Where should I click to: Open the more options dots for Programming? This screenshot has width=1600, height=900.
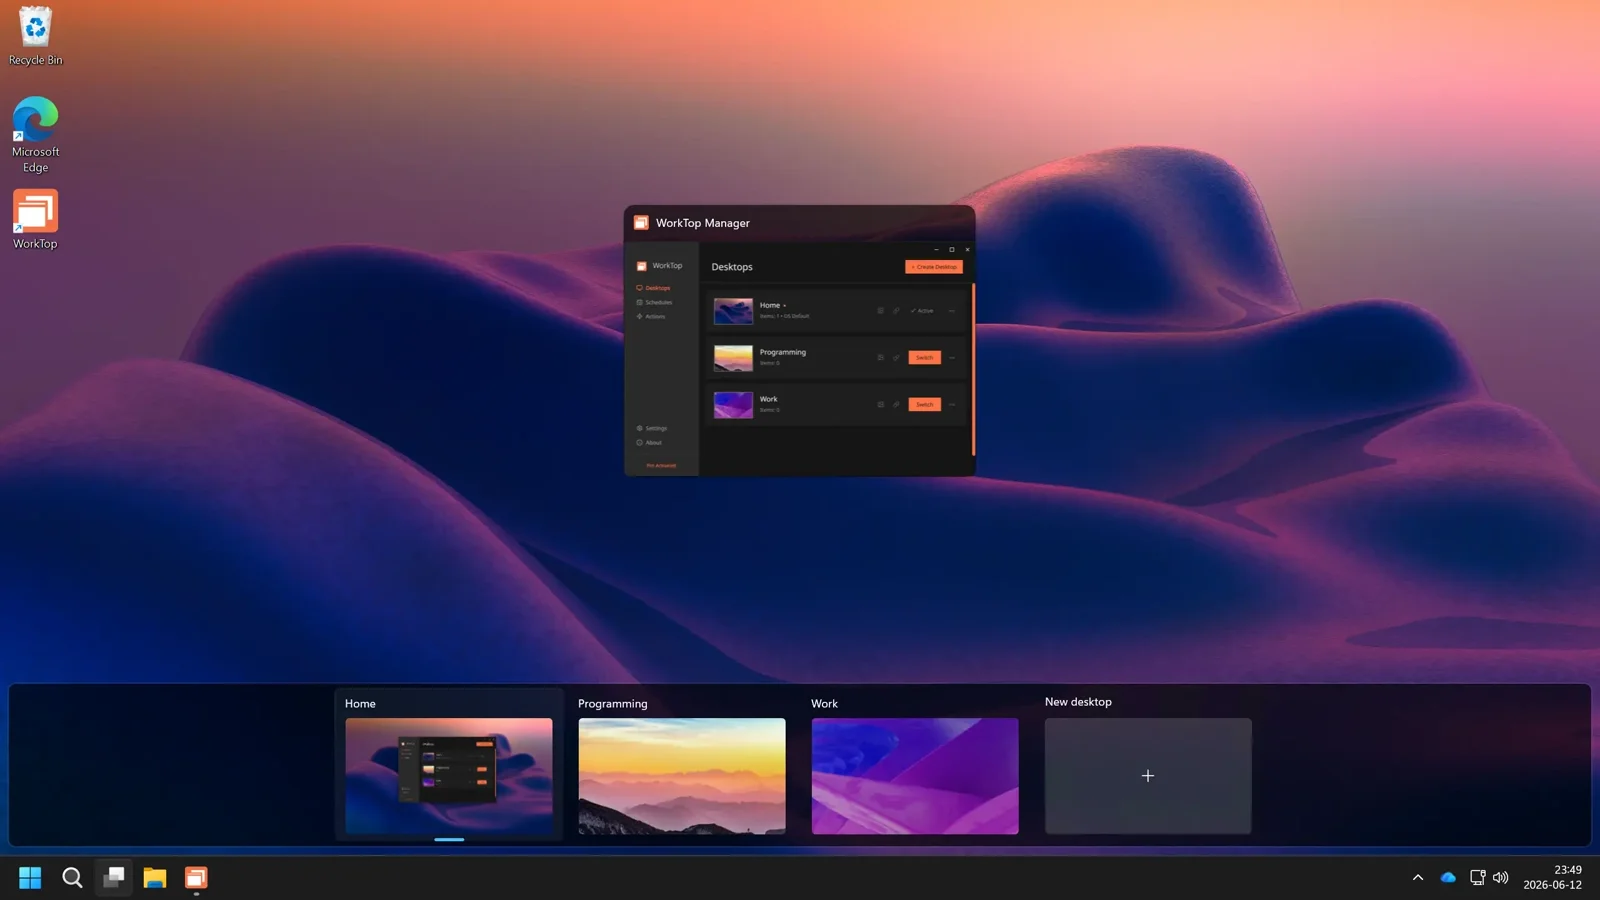(x=952, y=358)
